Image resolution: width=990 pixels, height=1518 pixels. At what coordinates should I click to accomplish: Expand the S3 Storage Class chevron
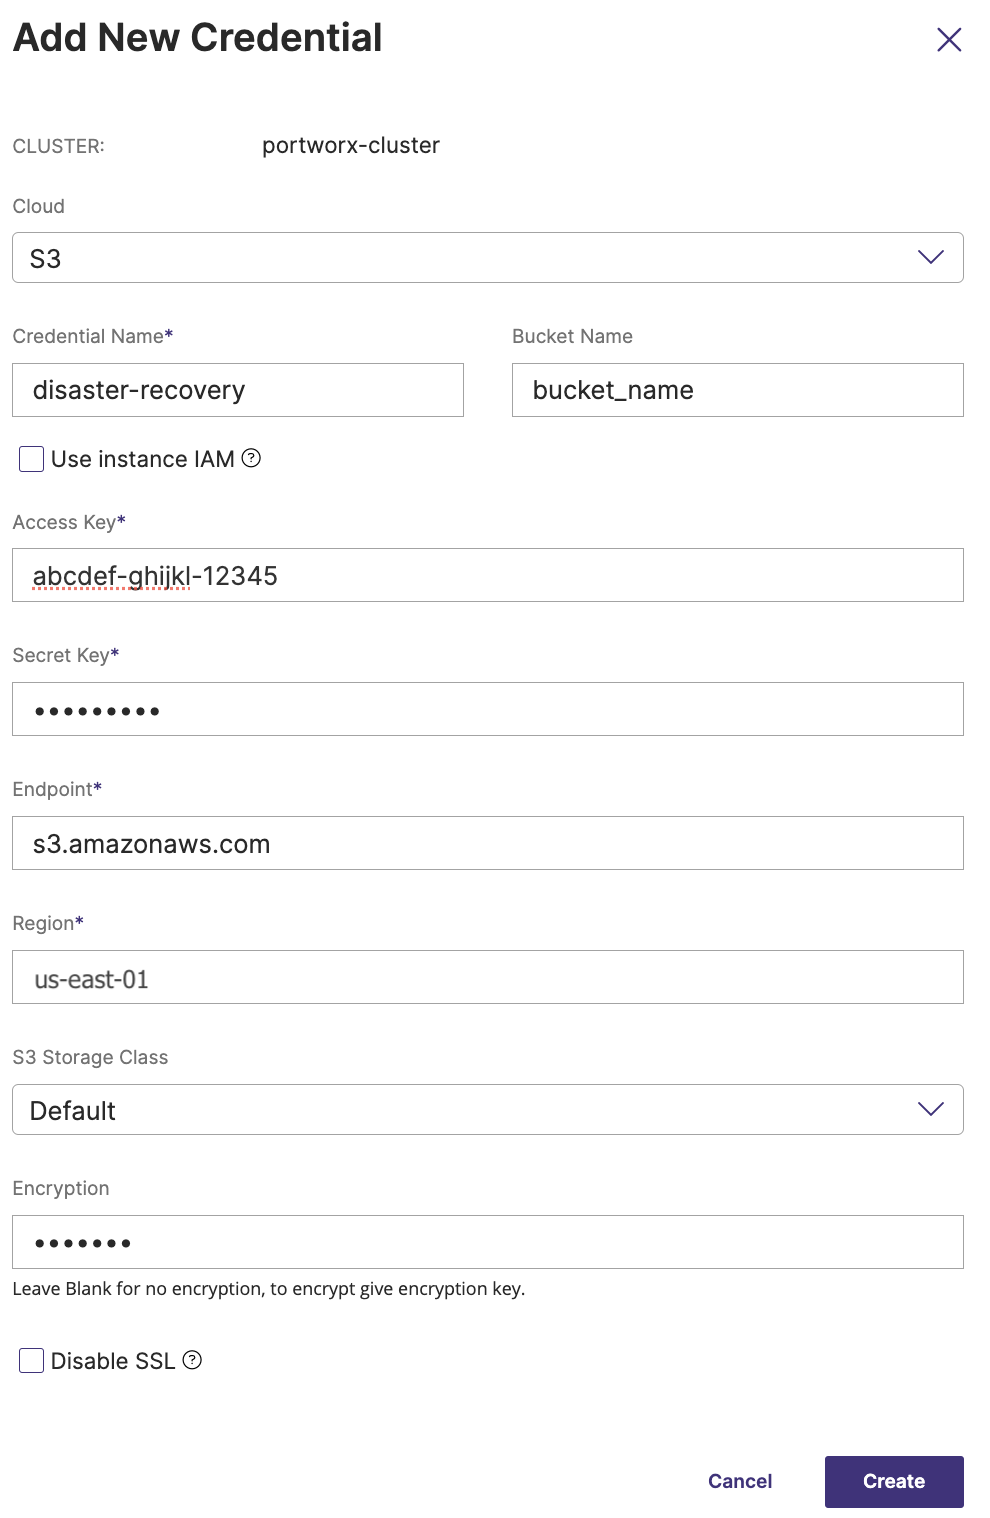click(x=930, y=1110)
